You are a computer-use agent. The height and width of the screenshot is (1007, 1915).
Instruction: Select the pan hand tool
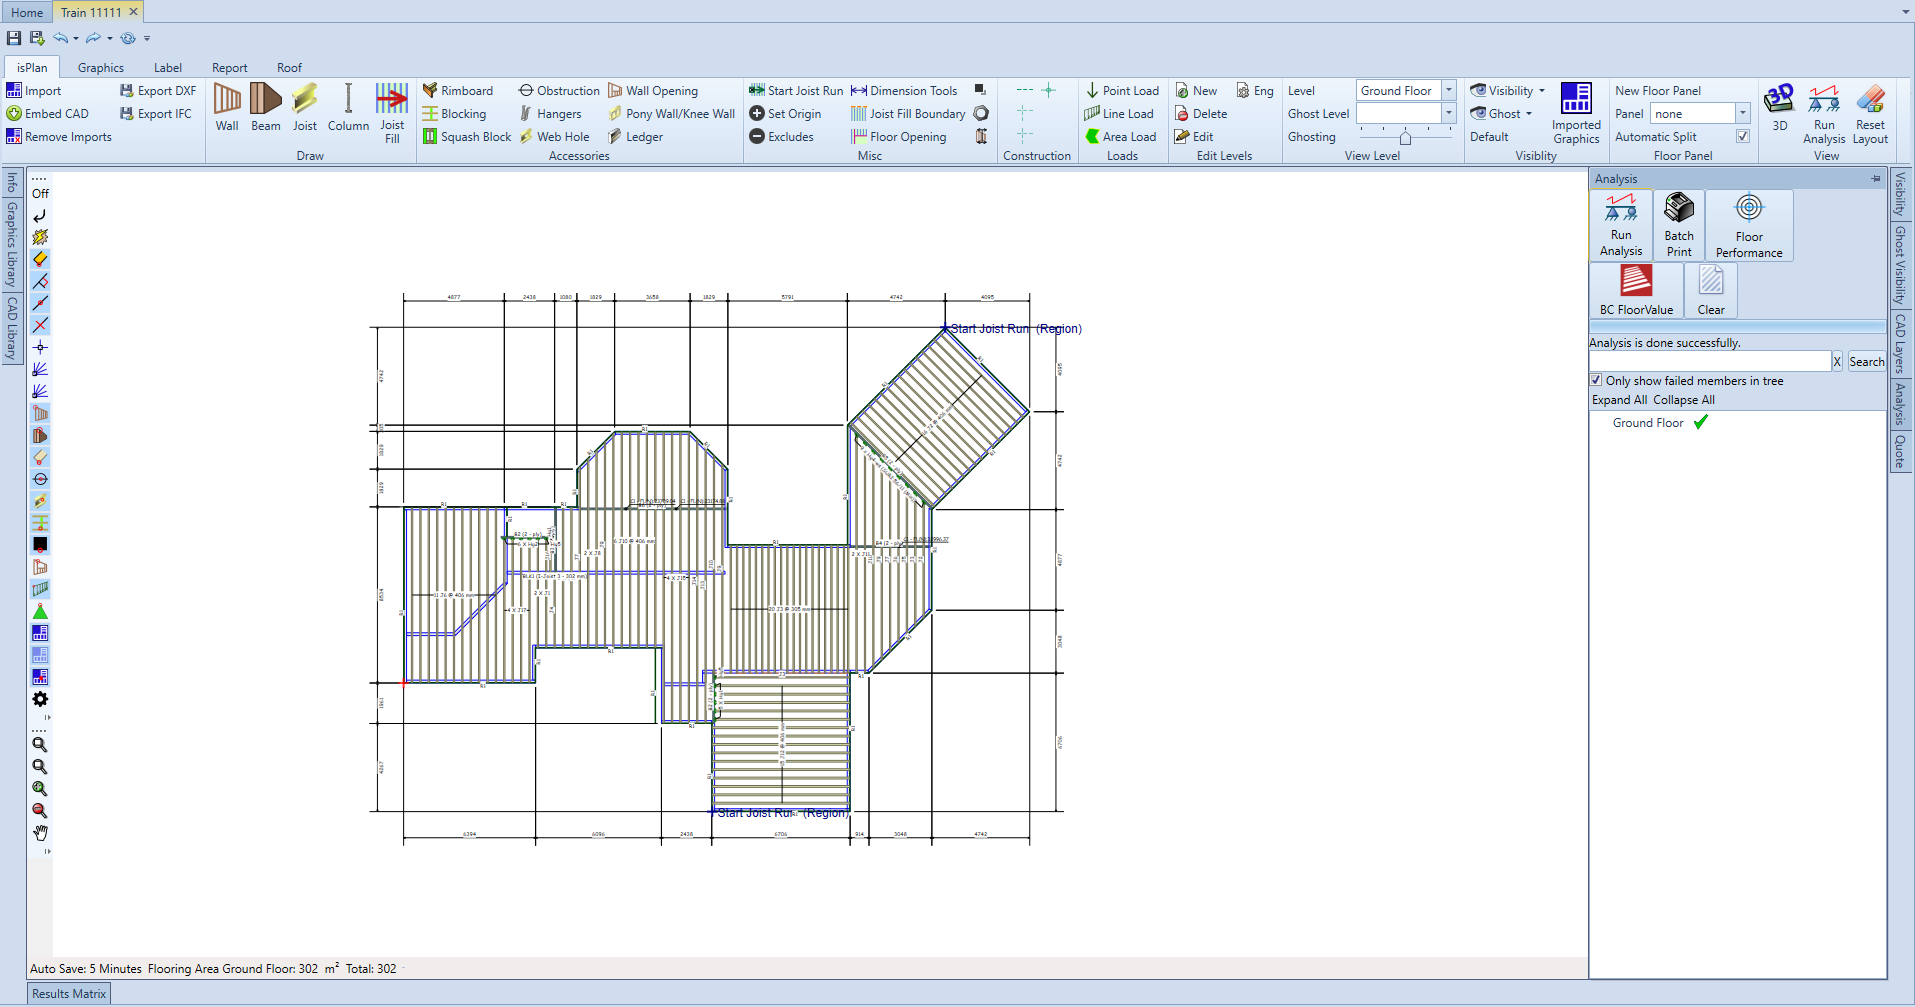pos(40,832)
